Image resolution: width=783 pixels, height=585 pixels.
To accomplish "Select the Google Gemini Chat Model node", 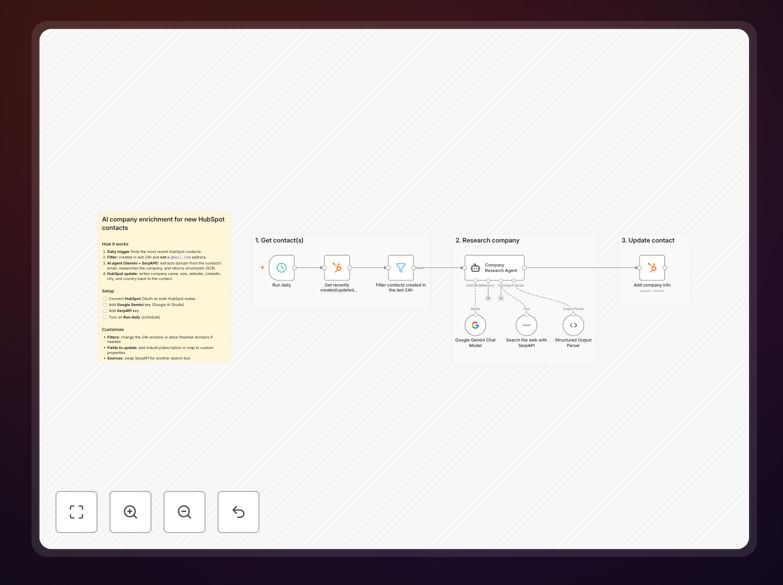I will [x=475, y=325].
